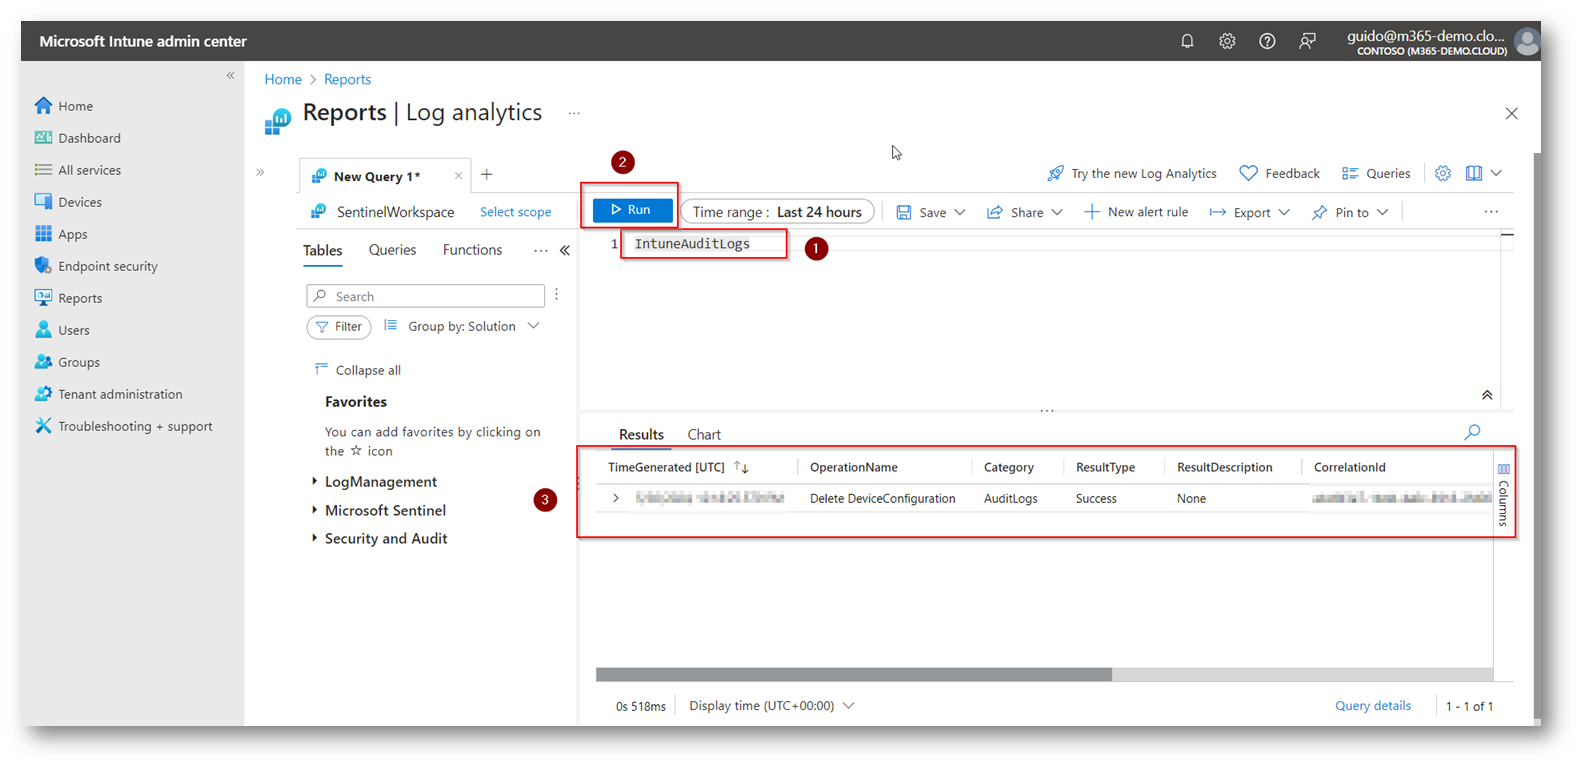Search the results with magnifier icon

[1472, 432]
